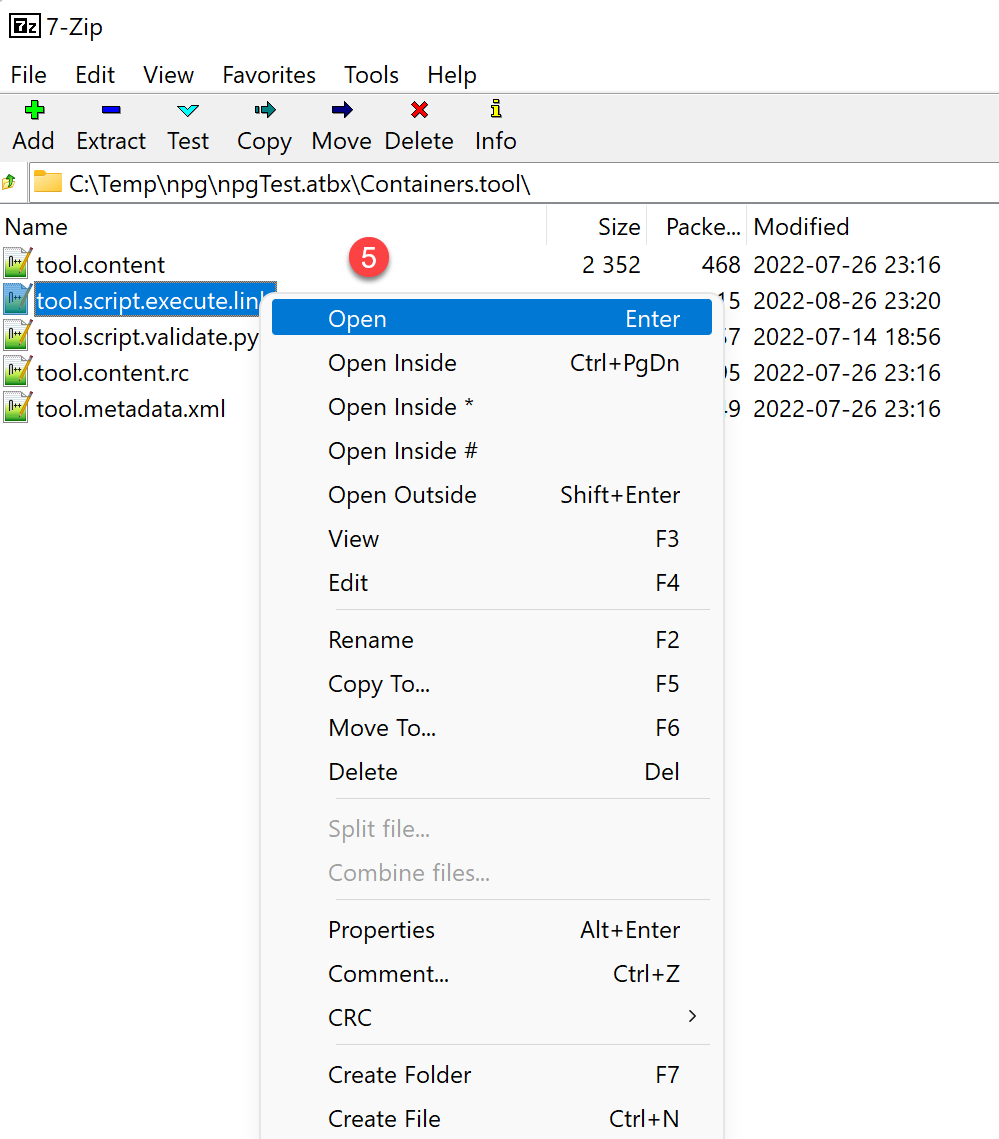This screenshot has height=1139, width=999.
Task: Select the tool.content file icon
Action: (x=17, y=264)
